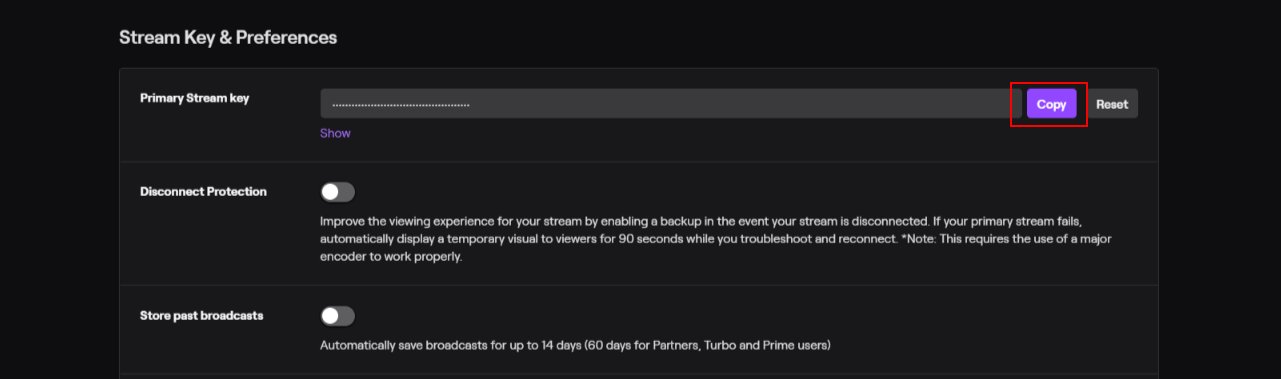
Task: Reset the primary stream key
Action: click(x=1111, y=104)
